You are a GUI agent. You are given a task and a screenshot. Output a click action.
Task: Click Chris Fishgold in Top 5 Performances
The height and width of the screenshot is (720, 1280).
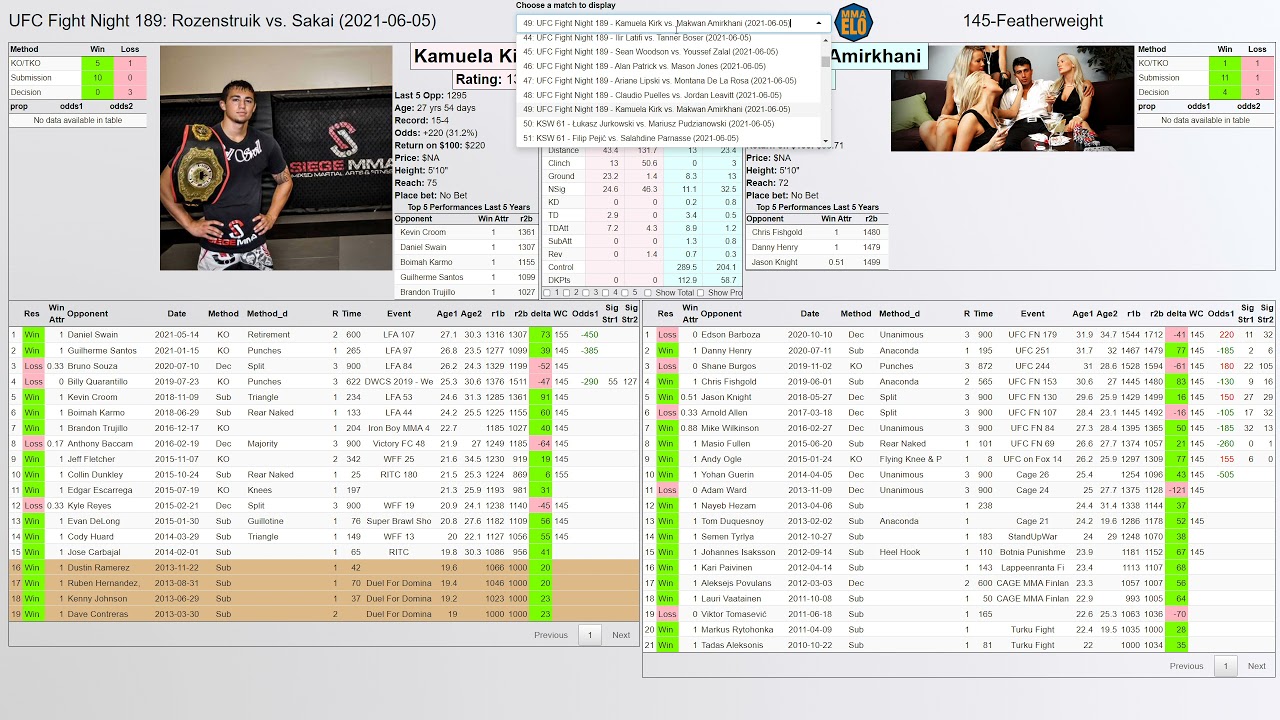click(x=777, y=232)
